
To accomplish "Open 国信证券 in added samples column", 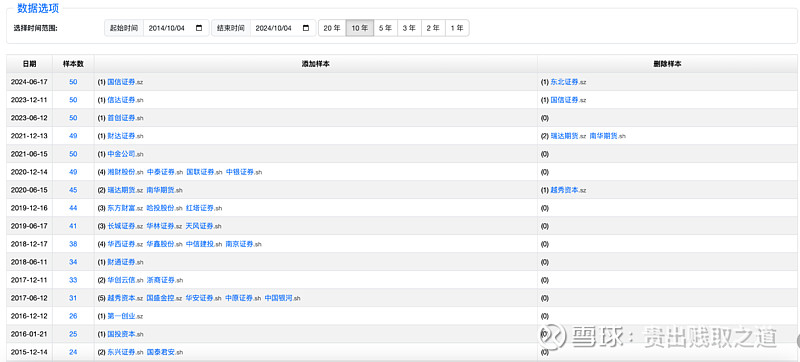I will coord(121,82).
